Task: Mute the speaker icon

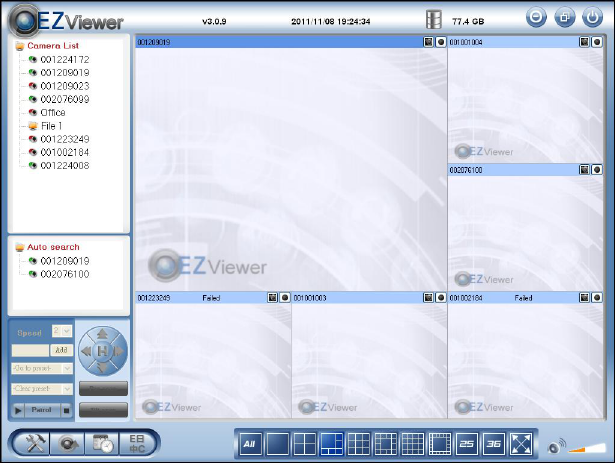Action: (x=556, y=446)
